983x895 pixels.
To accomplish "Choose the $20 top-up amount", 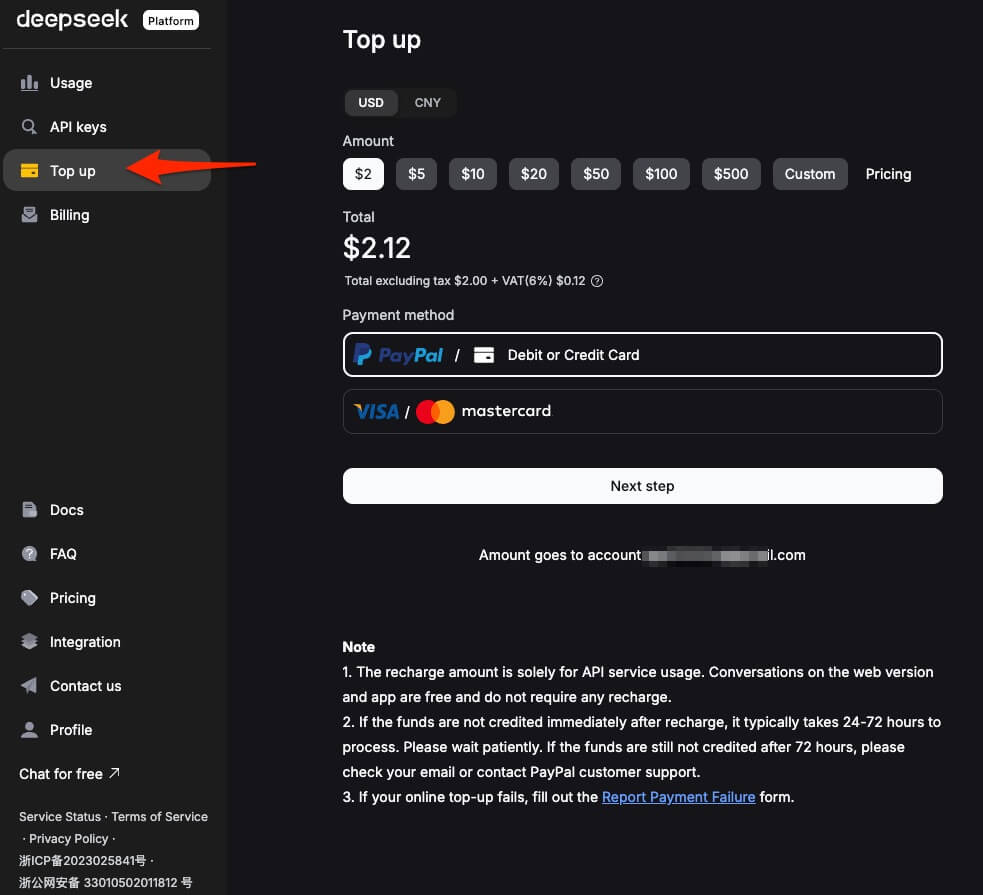I will 534,174.
